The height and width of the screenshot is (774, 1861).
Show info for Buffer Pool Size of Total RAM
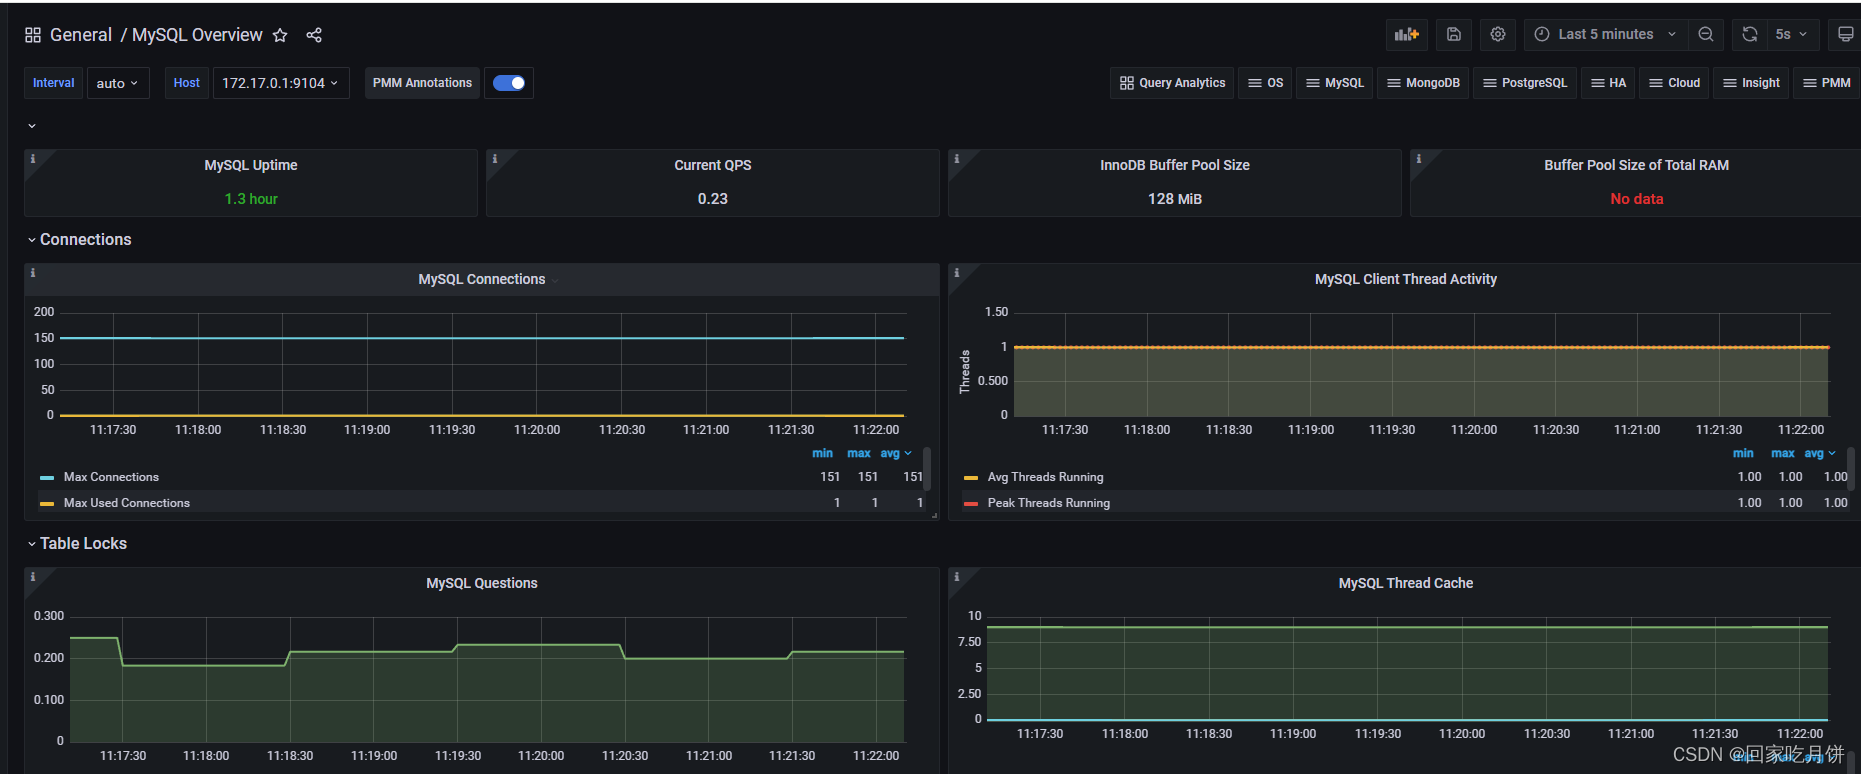tap(1418, 158)
